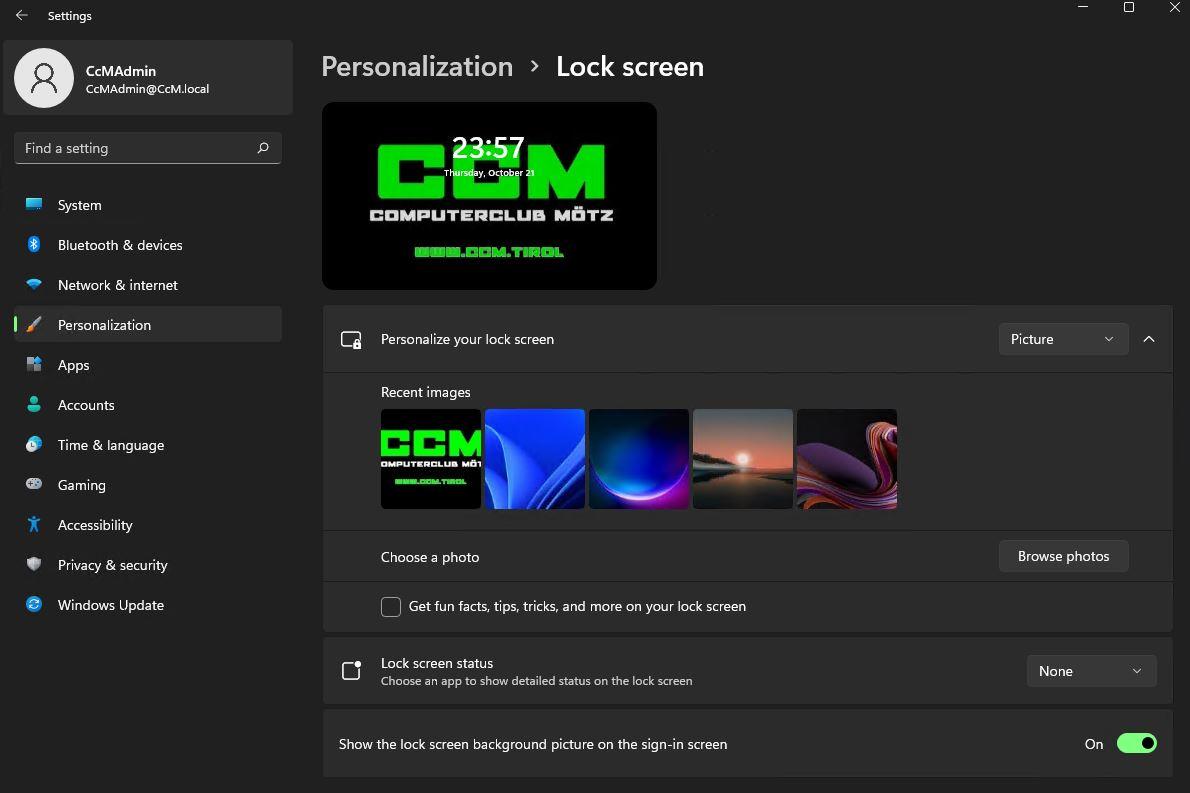Select the glowing blue orb recent image
1190x793 pixels.
[639, 459]
